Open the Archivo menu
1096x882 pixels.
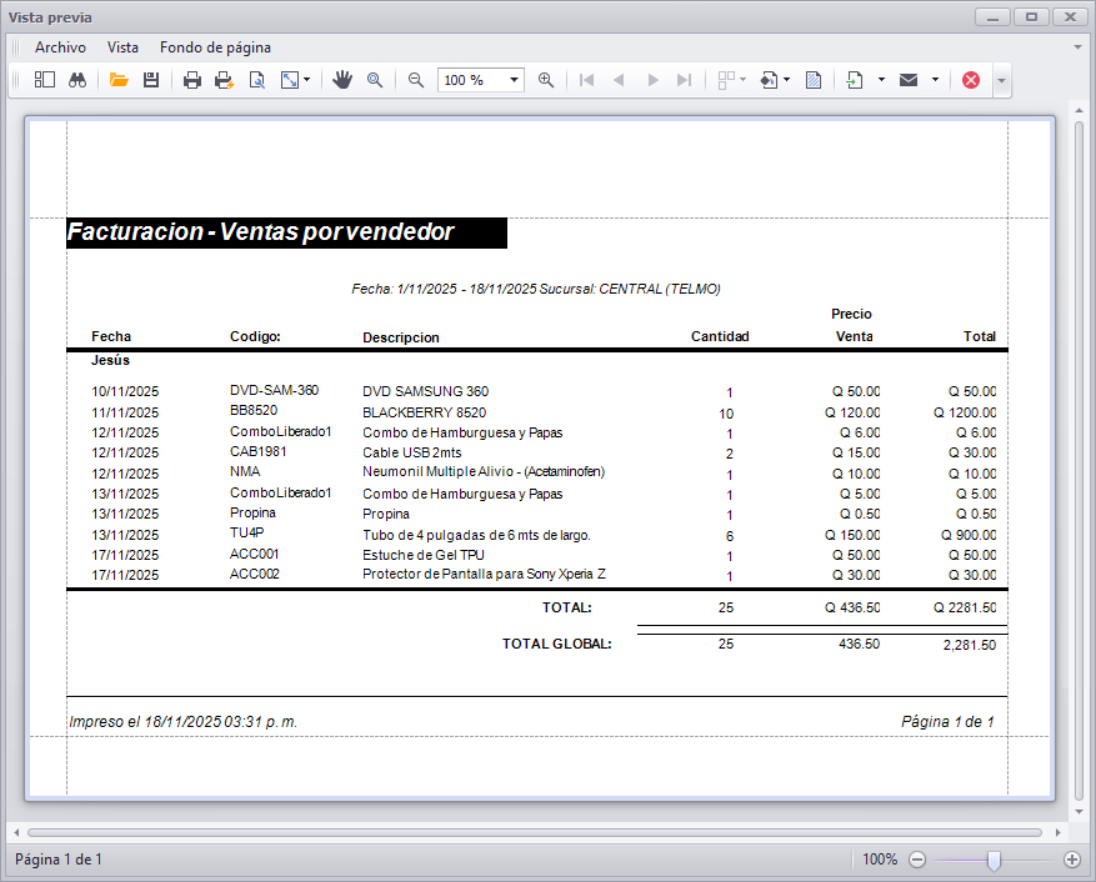pyautogui.click(x=60, y=47)
